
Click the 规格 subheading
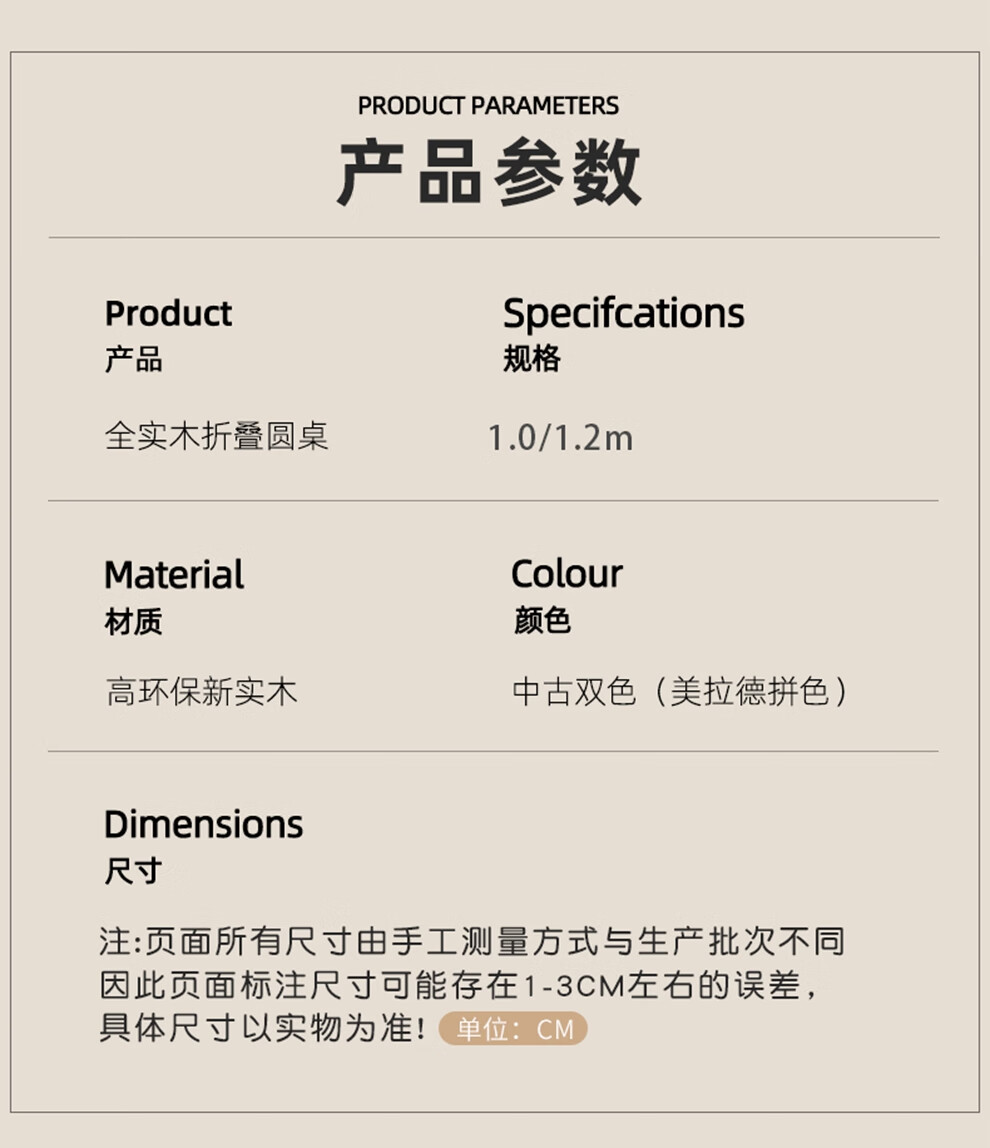coord(531,360)
